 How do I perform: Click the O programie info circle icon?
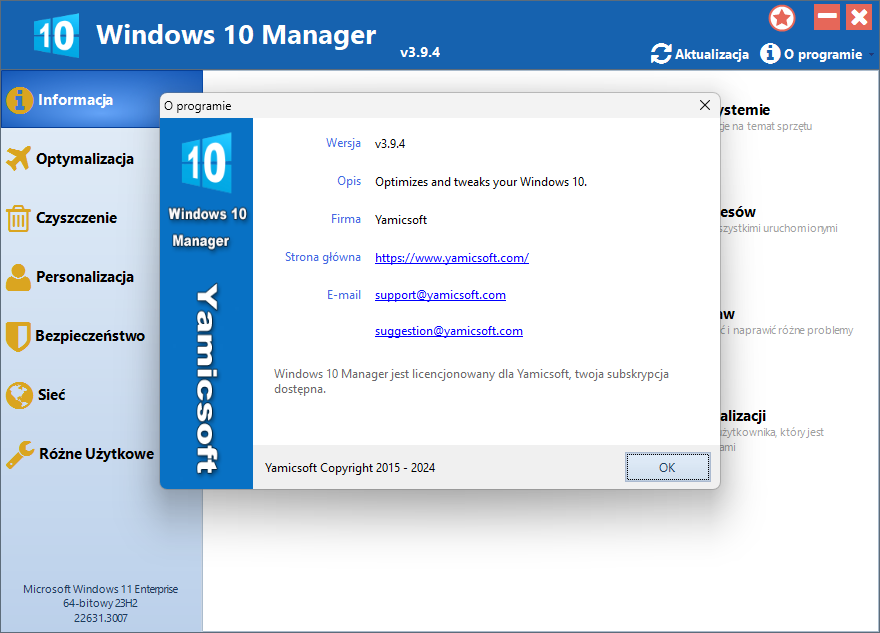tap(770, 54)
